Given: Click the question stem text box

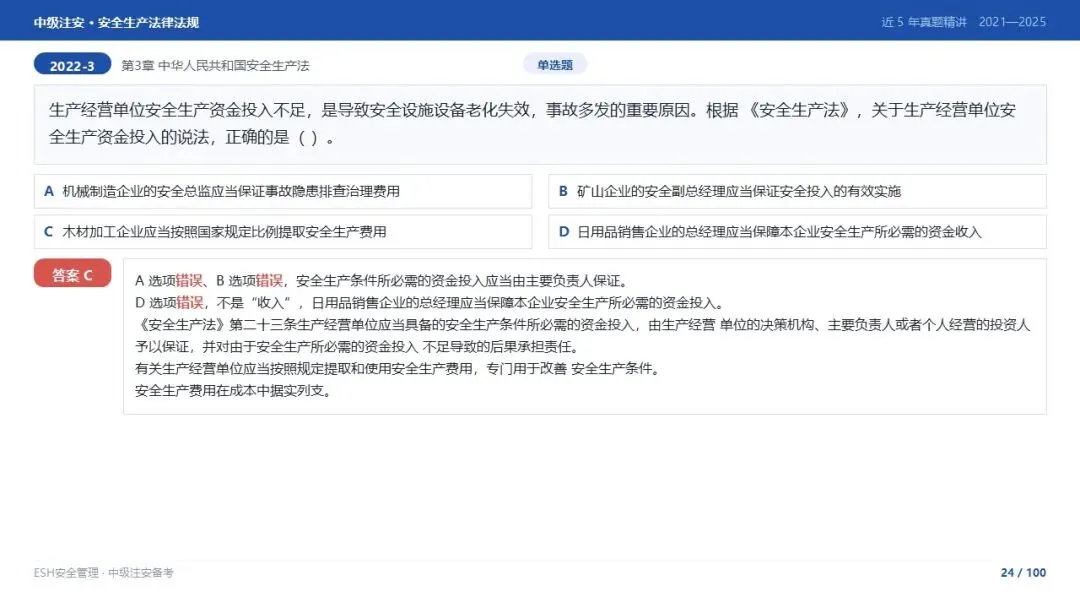Looking at the screenshot, I should [540, 125].
